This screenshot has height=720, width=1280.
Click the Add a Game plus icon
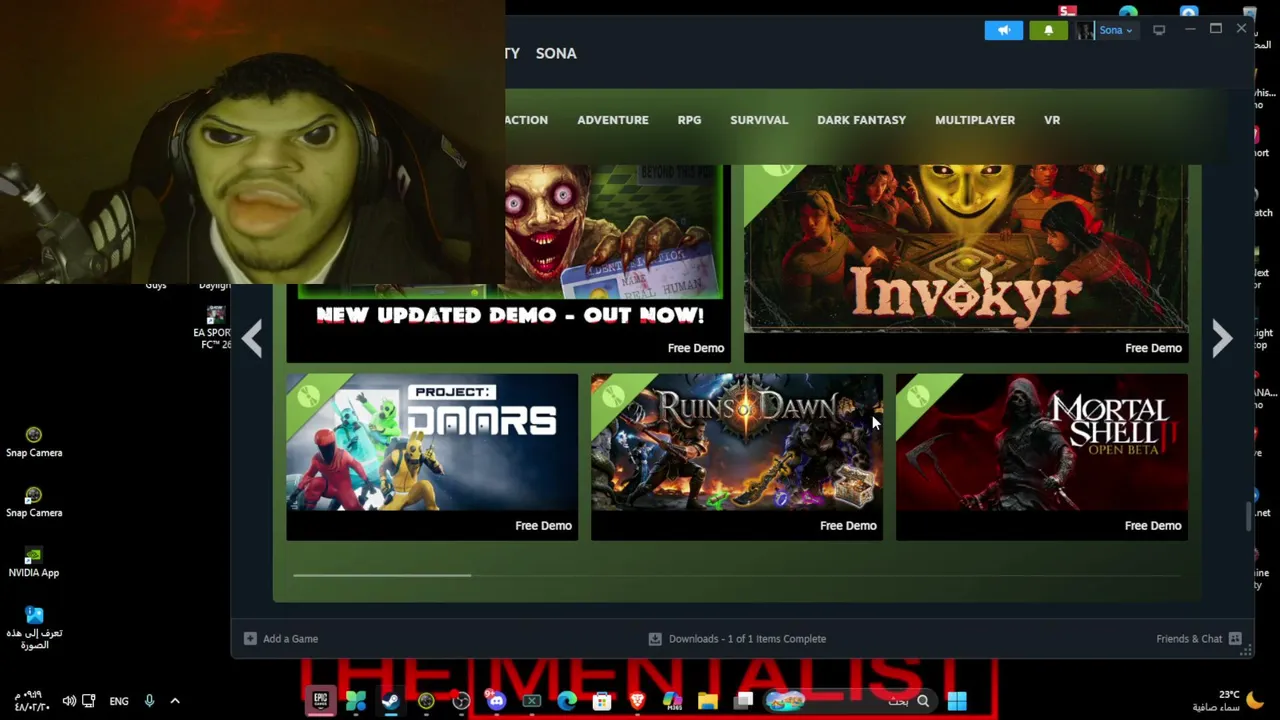tap(250, 638)
